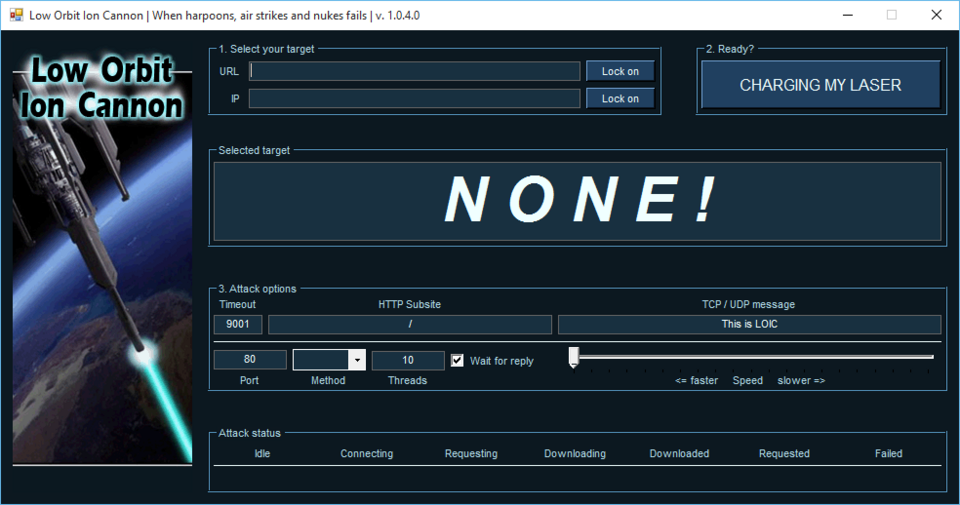
Task: Select the TCP / UDP message field
Action: pos(749,325)
